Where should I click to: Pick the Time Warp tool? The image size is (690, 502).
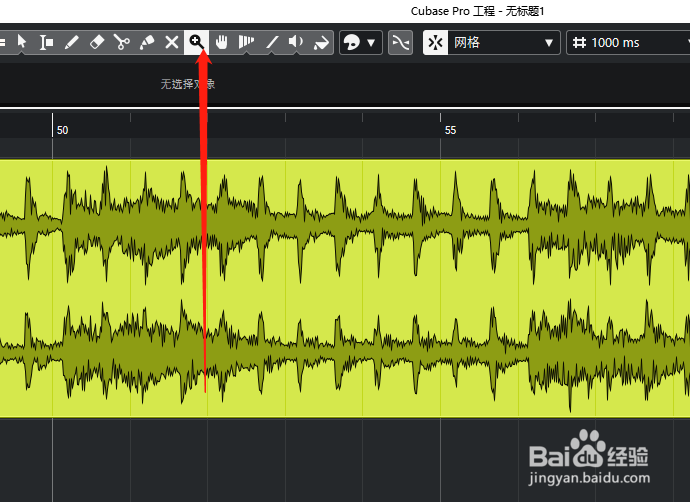coord(246,42)
